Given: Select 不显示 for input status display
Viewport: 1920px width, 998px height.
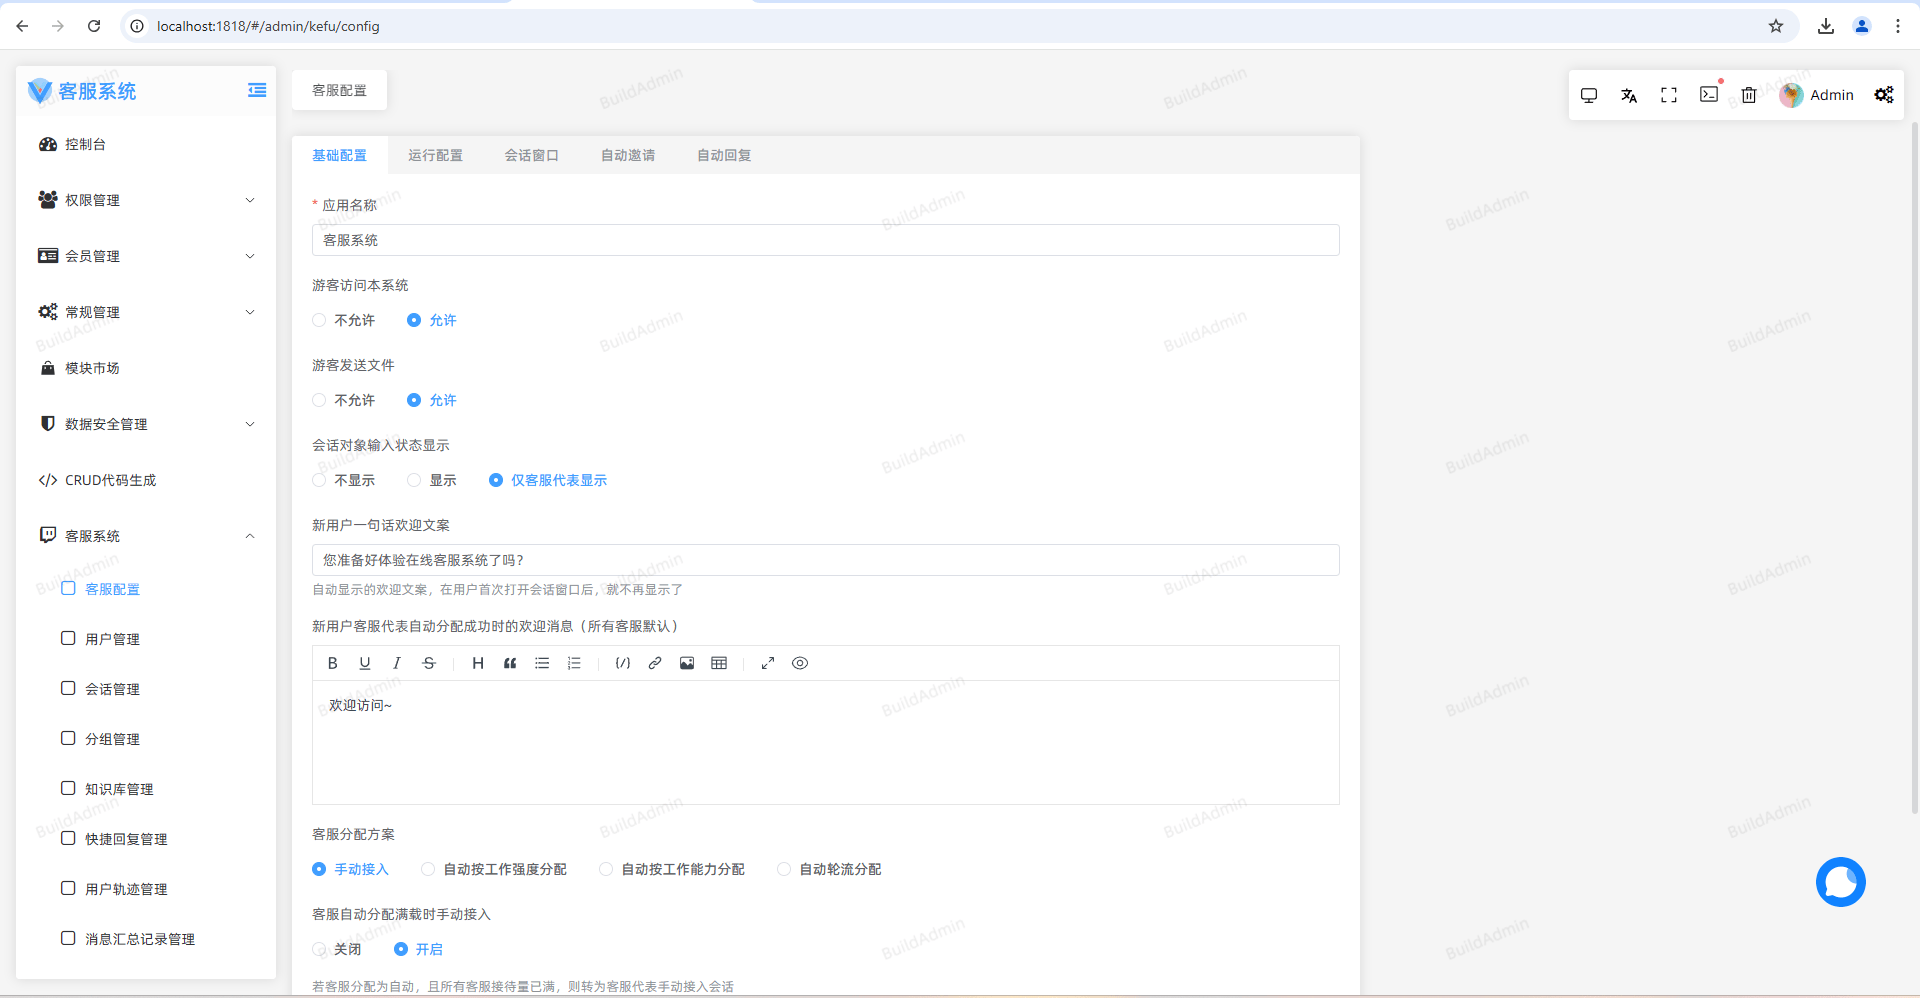Looking at the screenshot, I should click(x=344, y=480).
